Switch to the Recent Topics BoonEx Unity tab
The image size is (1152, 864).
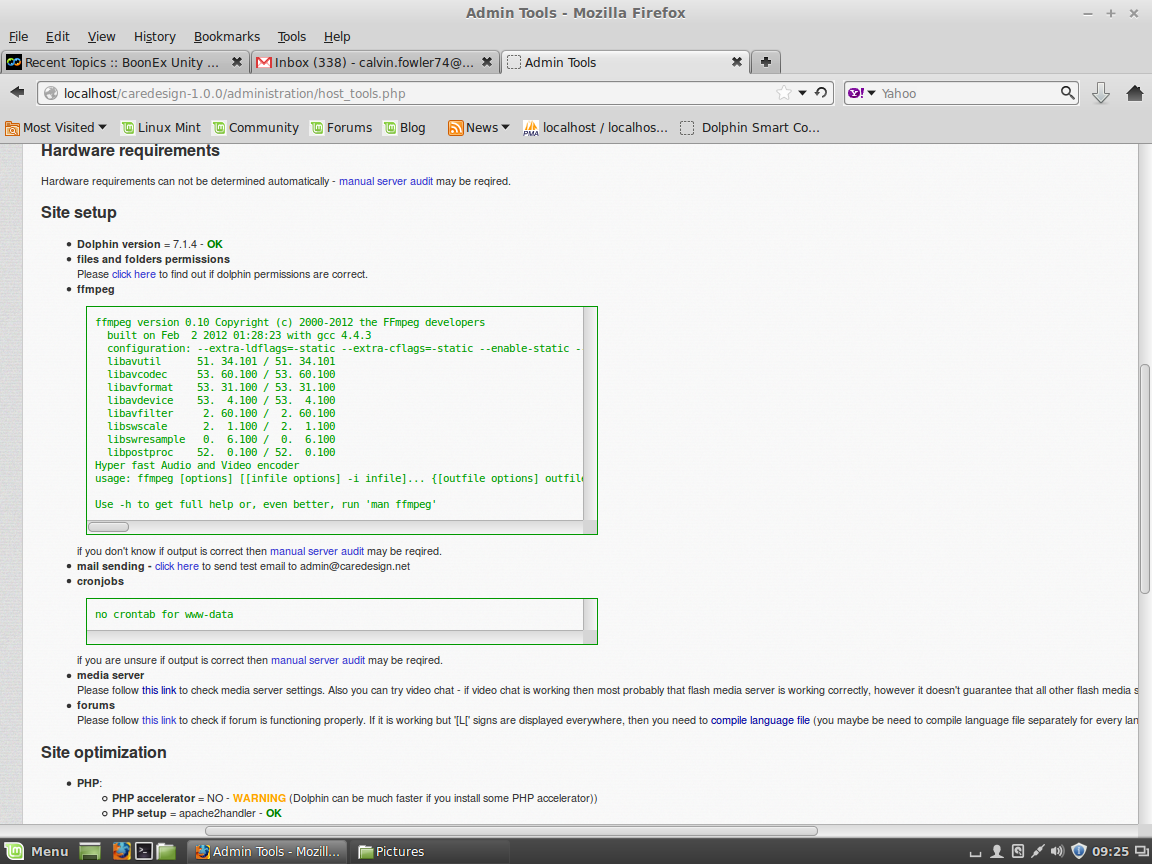122,62
